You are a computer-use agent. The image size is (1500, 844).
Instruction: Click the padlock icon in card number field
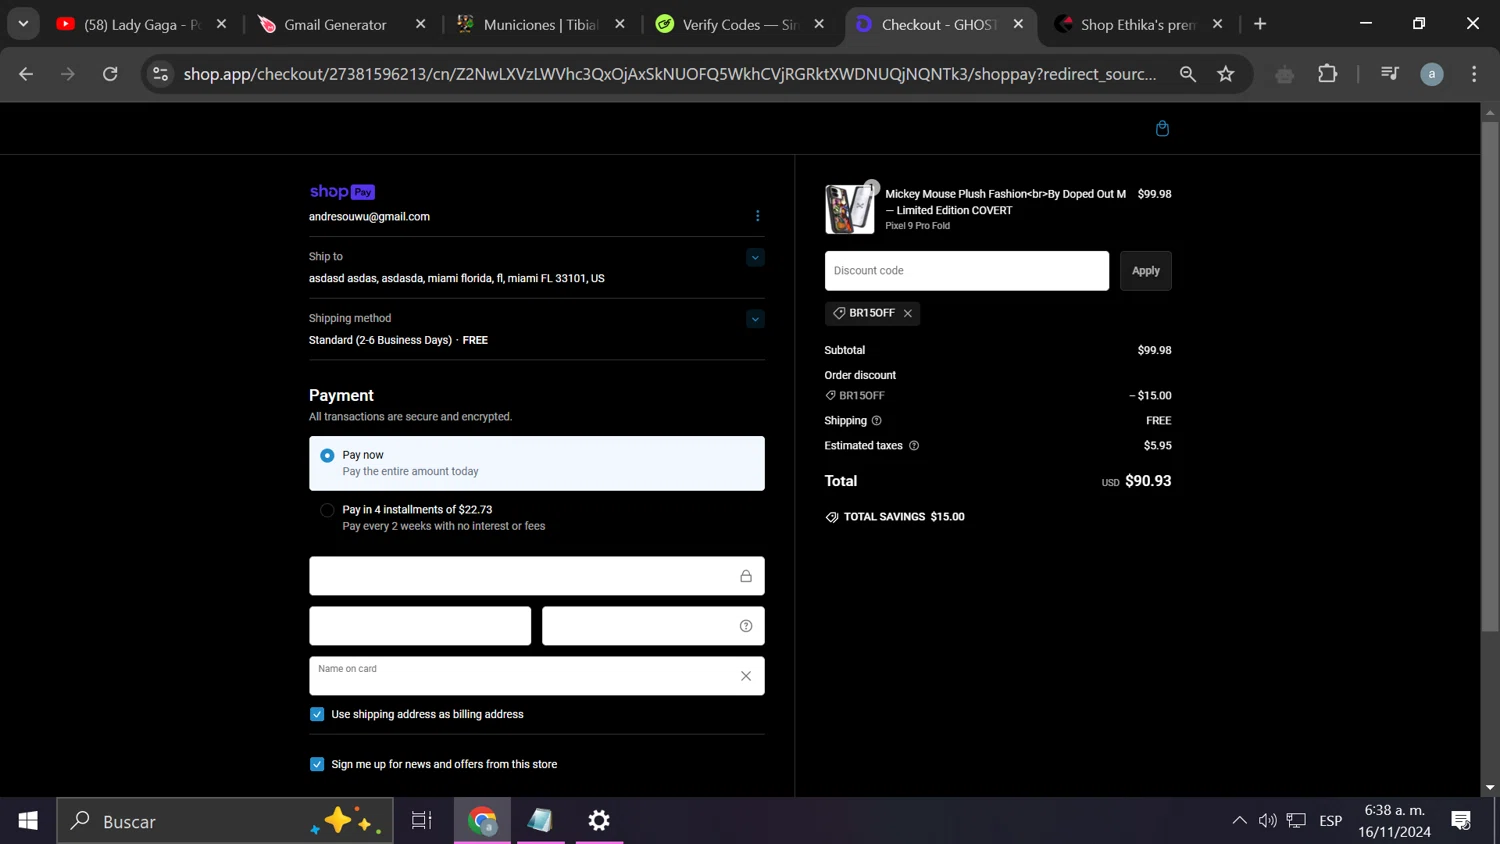pyautogui.click(x=746, y=576)
